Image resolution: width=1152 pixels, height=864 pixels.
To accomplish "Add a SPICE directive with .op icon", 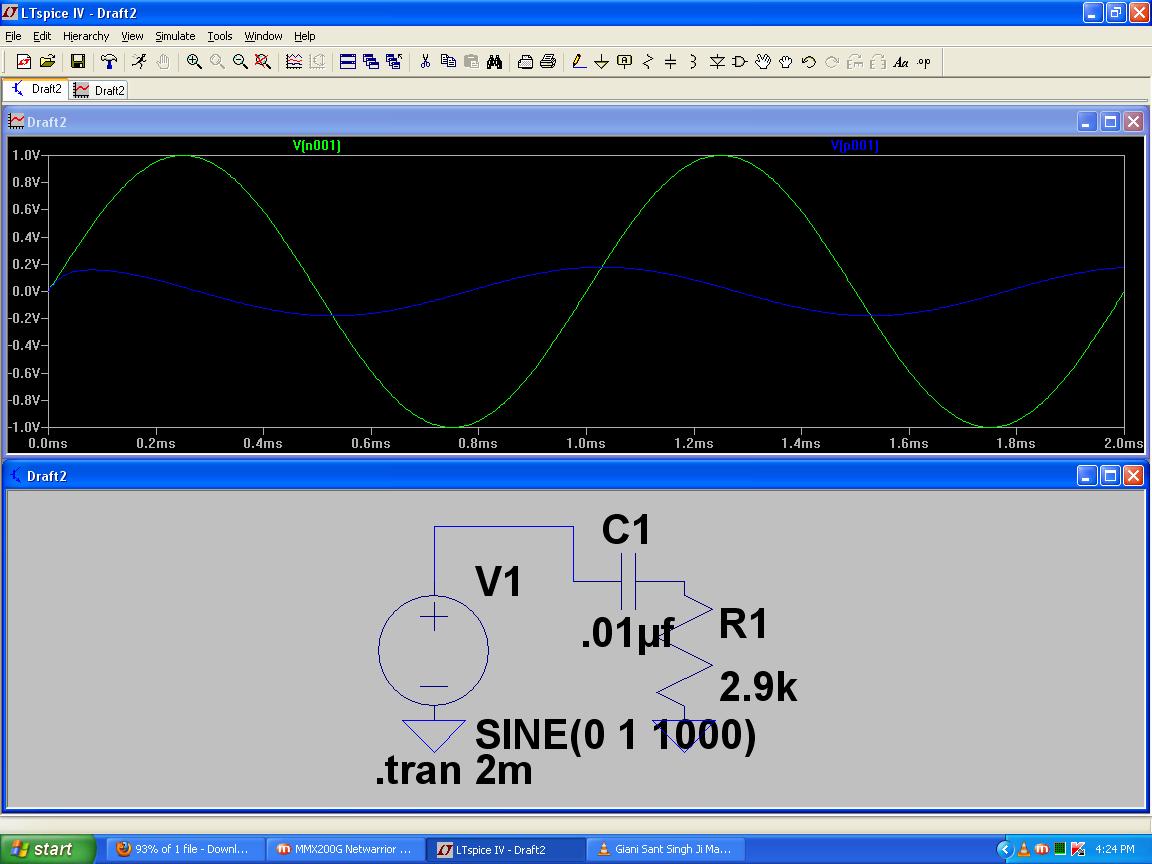I will click(924, 62).
